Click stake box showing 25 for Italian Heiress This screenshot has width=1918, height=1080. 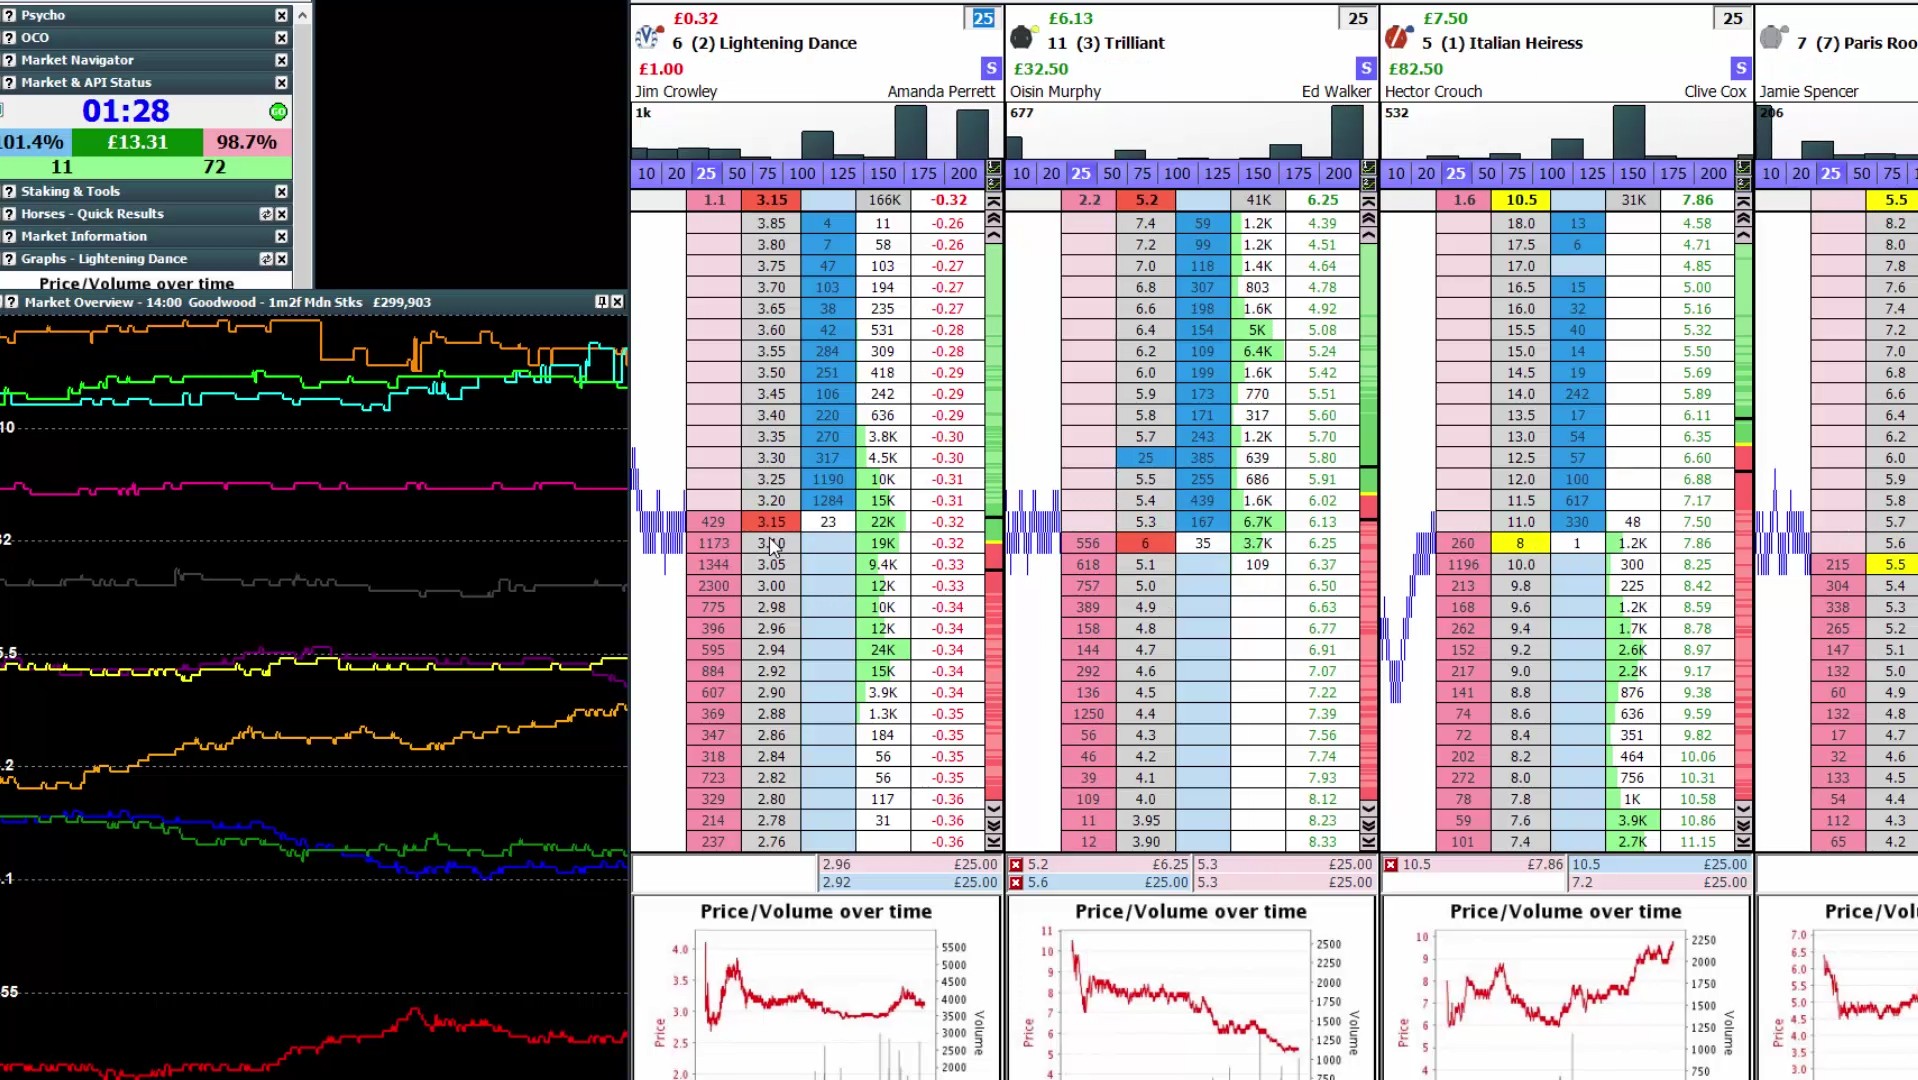(1733, 19)
